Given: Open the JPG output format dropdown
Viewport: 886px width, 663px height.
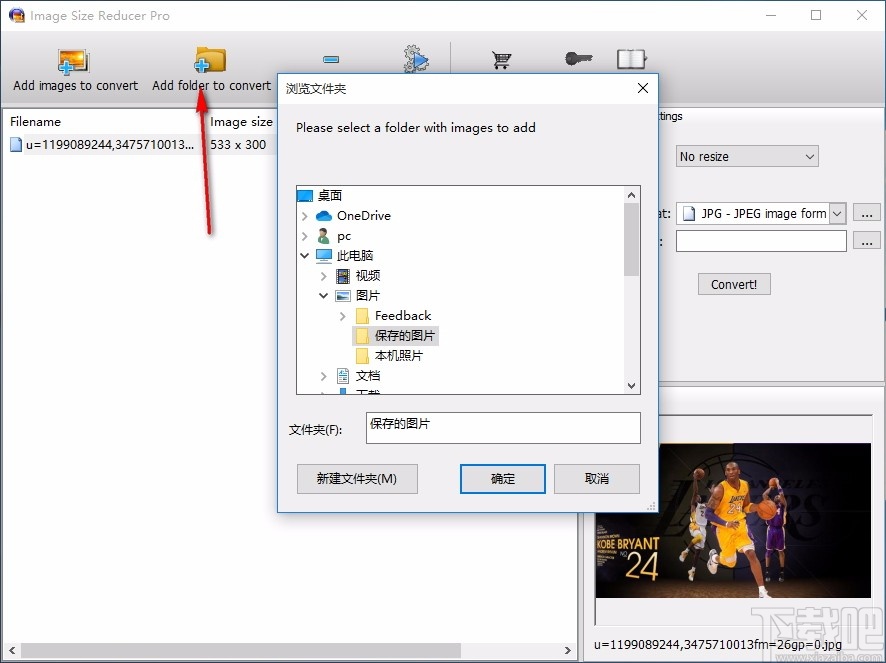Looking at the screenshot, I should point(836,213).
